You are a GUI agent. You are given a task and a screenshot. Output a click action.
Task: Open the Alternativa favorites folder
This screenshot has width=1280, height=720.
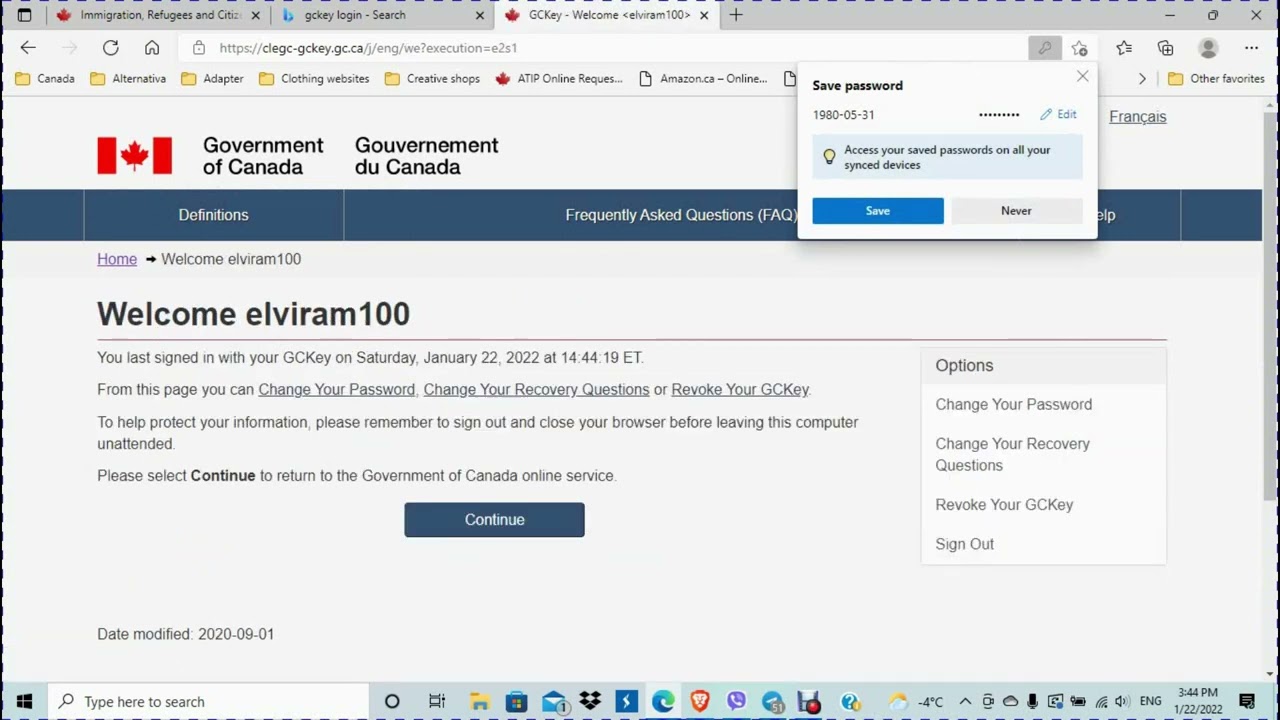click(128, 78)
